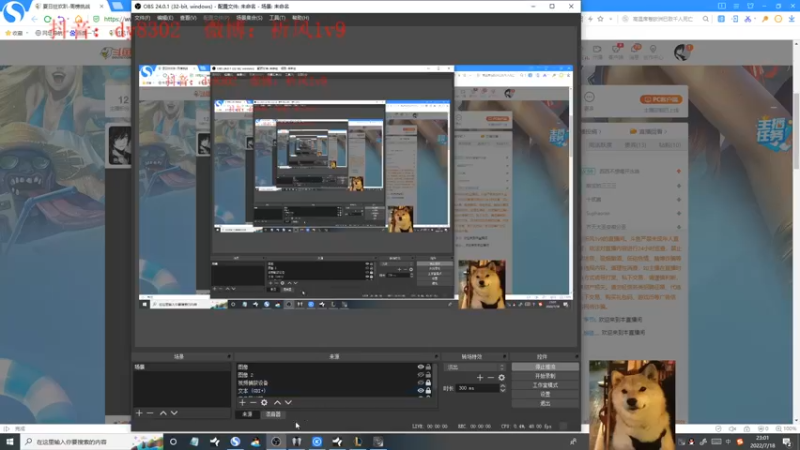Click the 停止推流 stop streaming button
This screenshot has width=800, height=450.
coord(545,367)
